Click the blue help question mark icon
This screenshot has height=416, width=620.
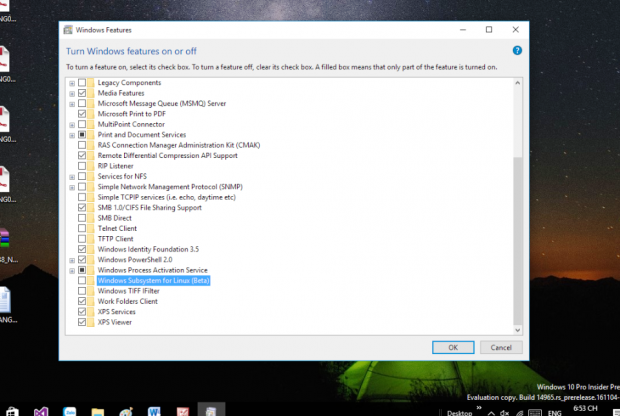pyautogui.click(x=517, y=50)
